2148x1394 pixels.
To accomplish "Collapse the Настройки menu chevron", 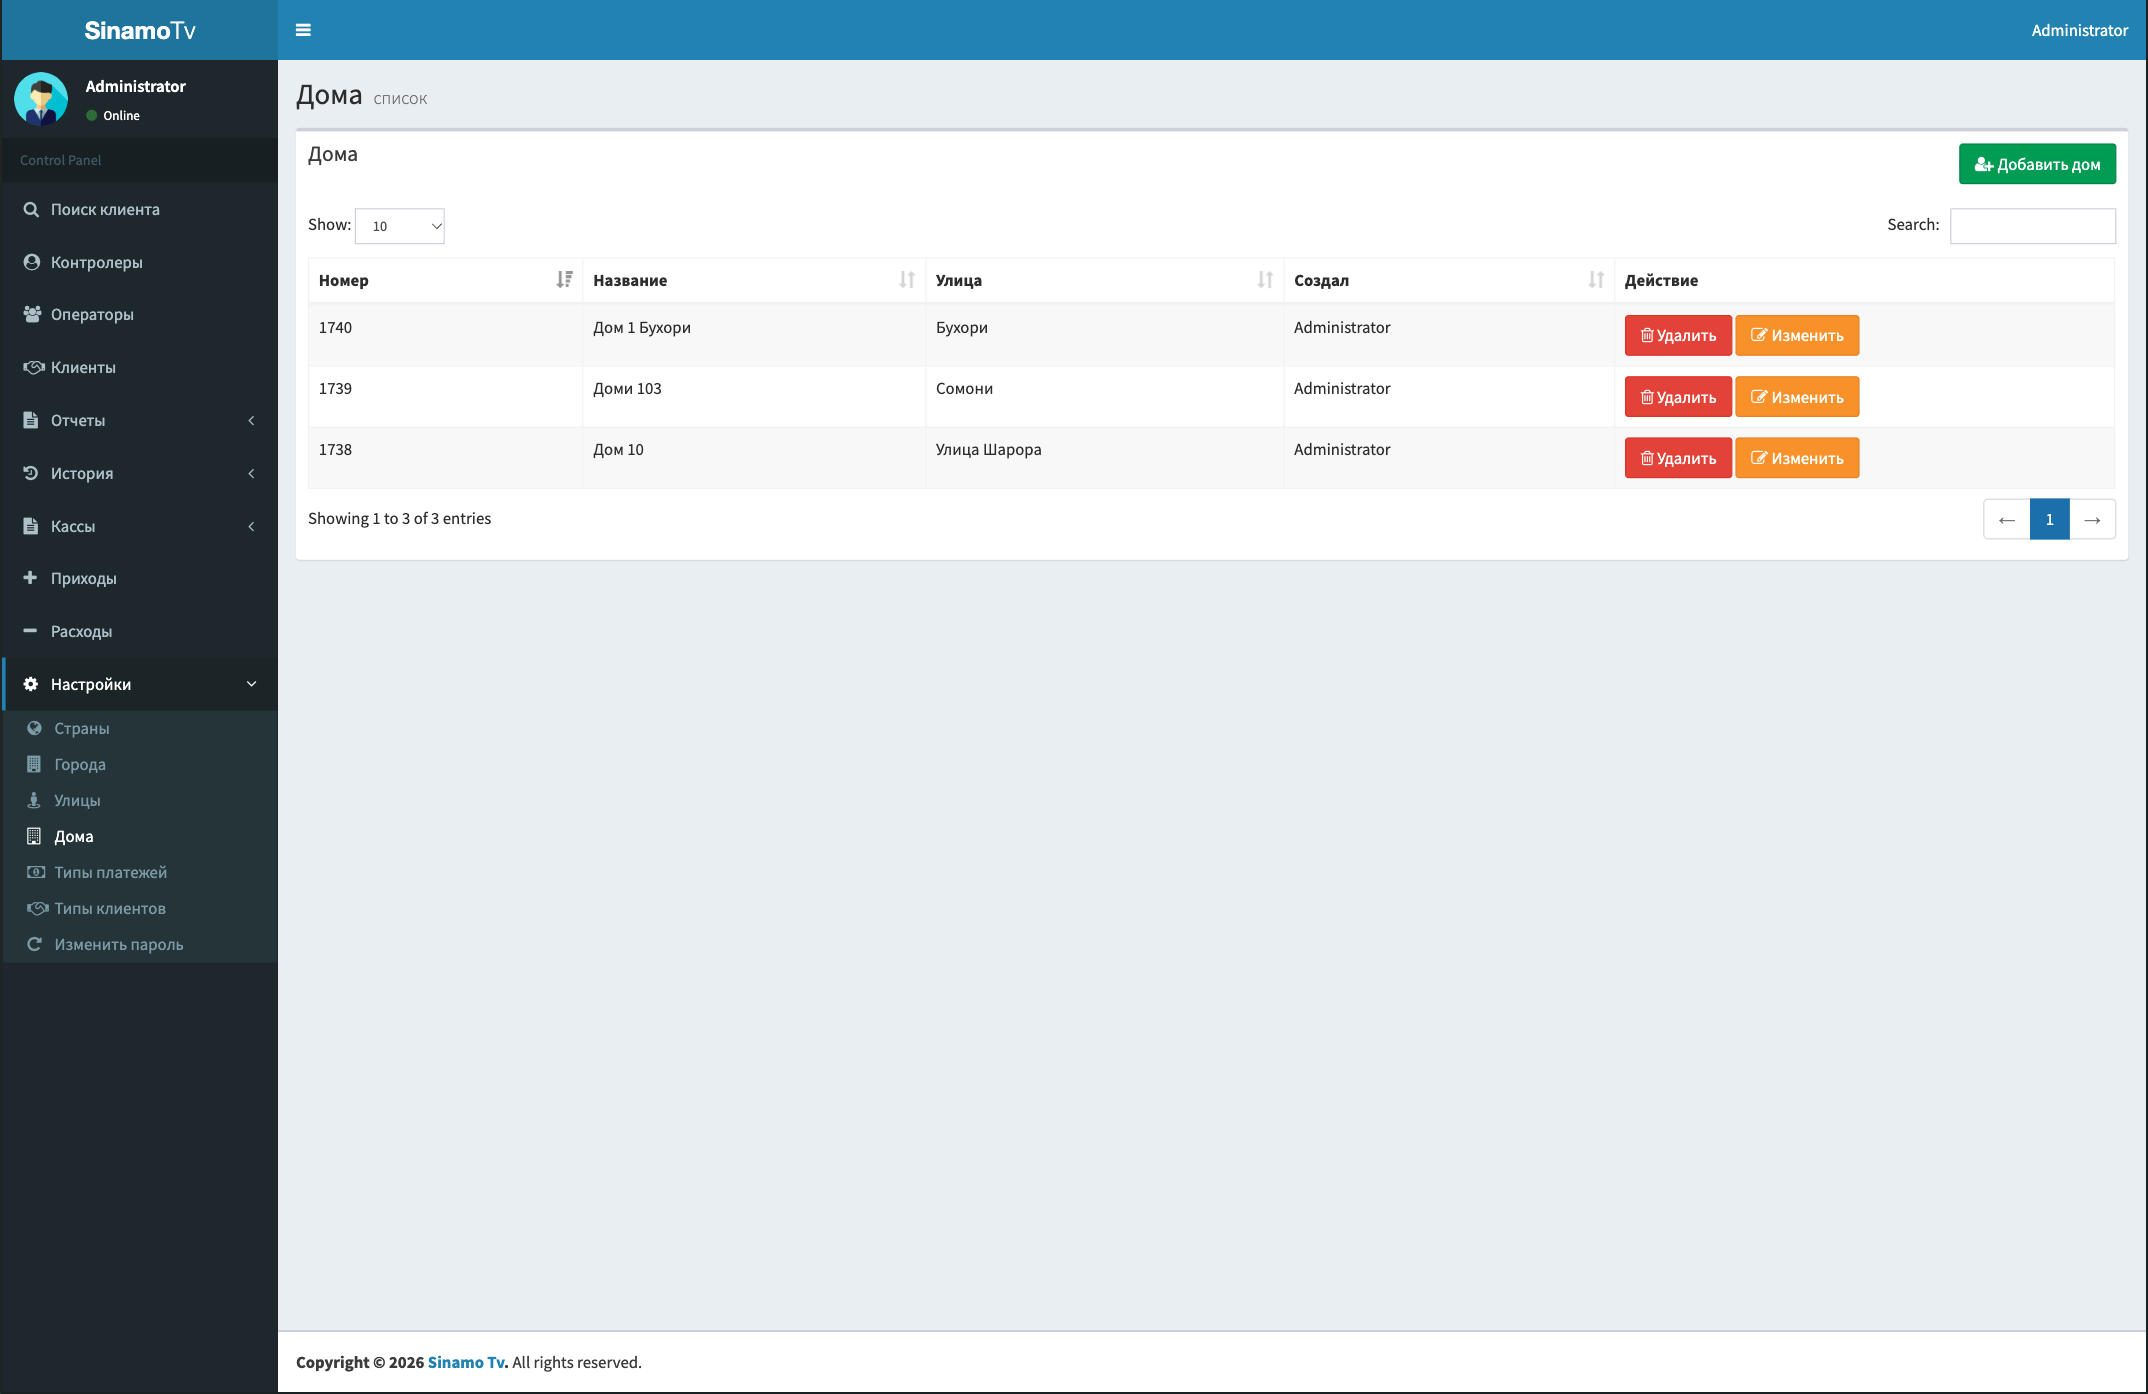I will tap(251, 684).
